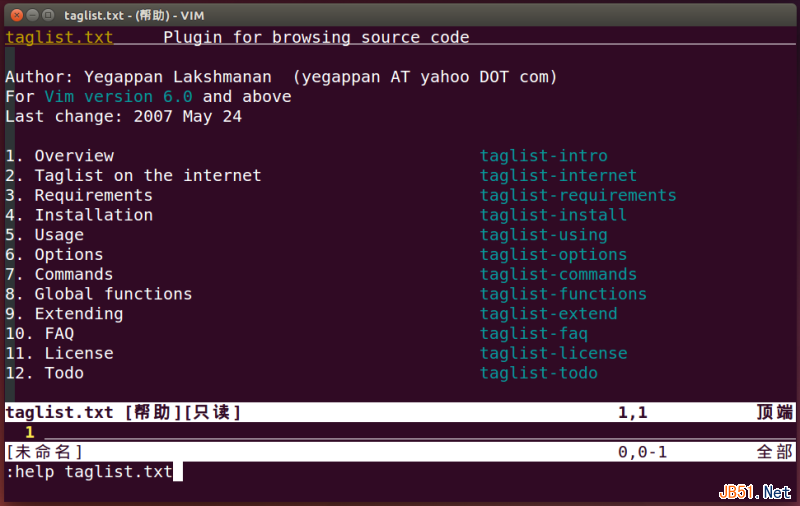This screenshot has width=800, height=506.
Task: Click the :help taglist.txt command line
Action: pos(90,472)
